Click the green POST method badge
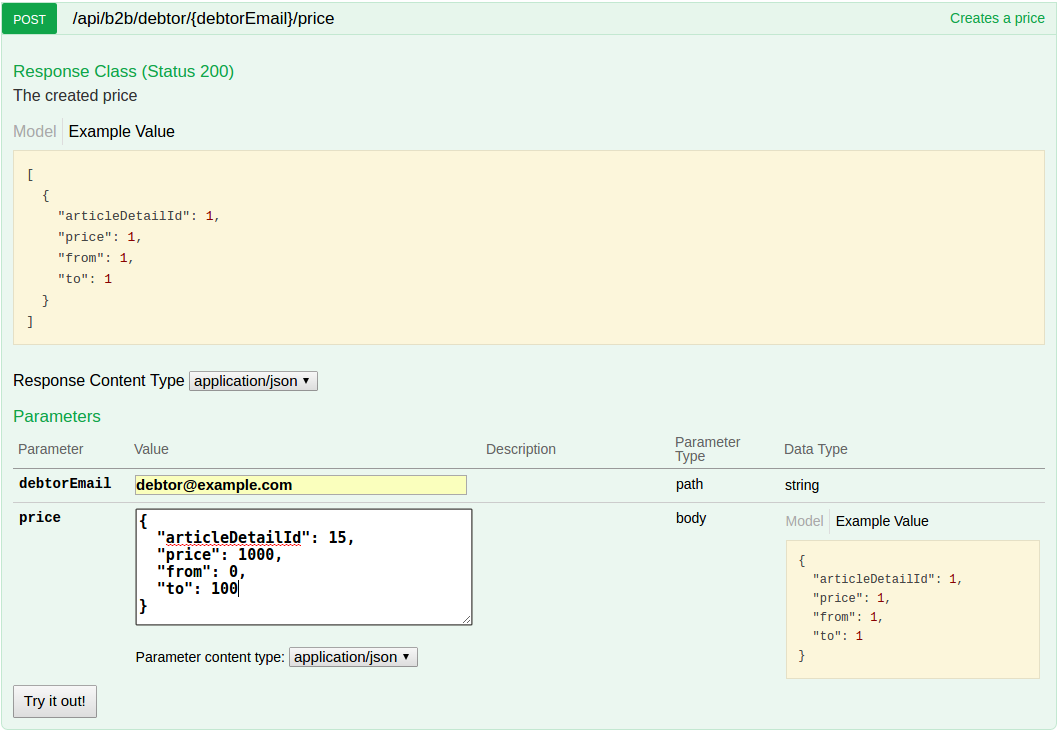This screenshot has width=1062, height=733. click(29, 19)
